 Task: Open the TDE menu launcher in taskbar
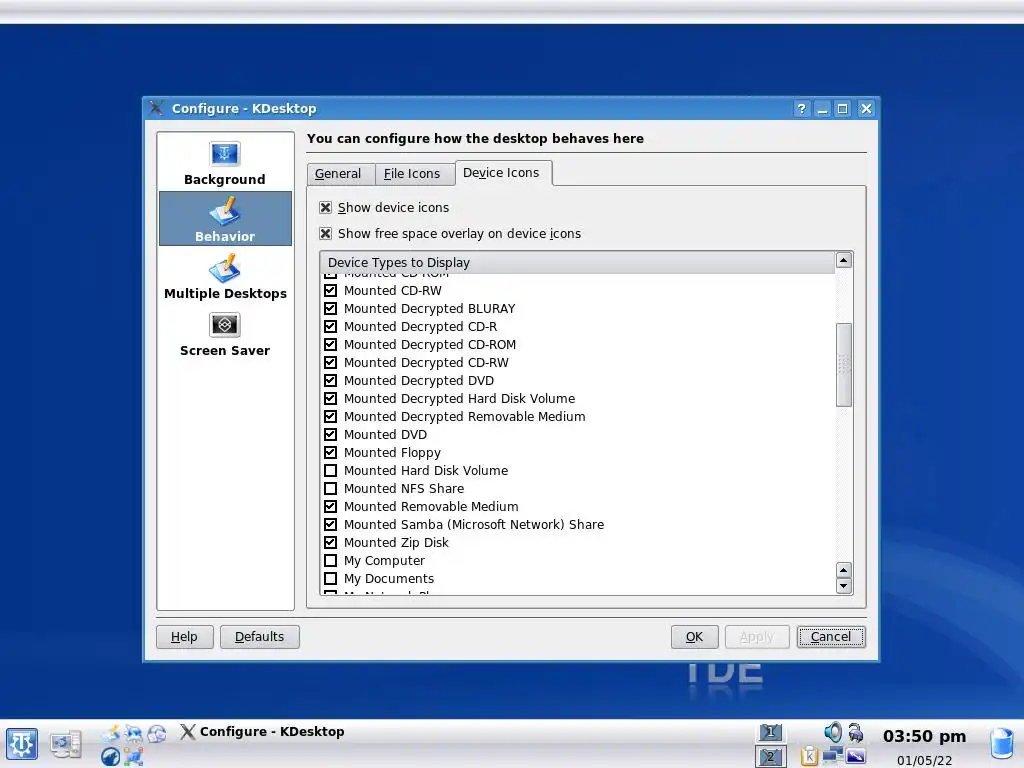(x=22, y=744)
